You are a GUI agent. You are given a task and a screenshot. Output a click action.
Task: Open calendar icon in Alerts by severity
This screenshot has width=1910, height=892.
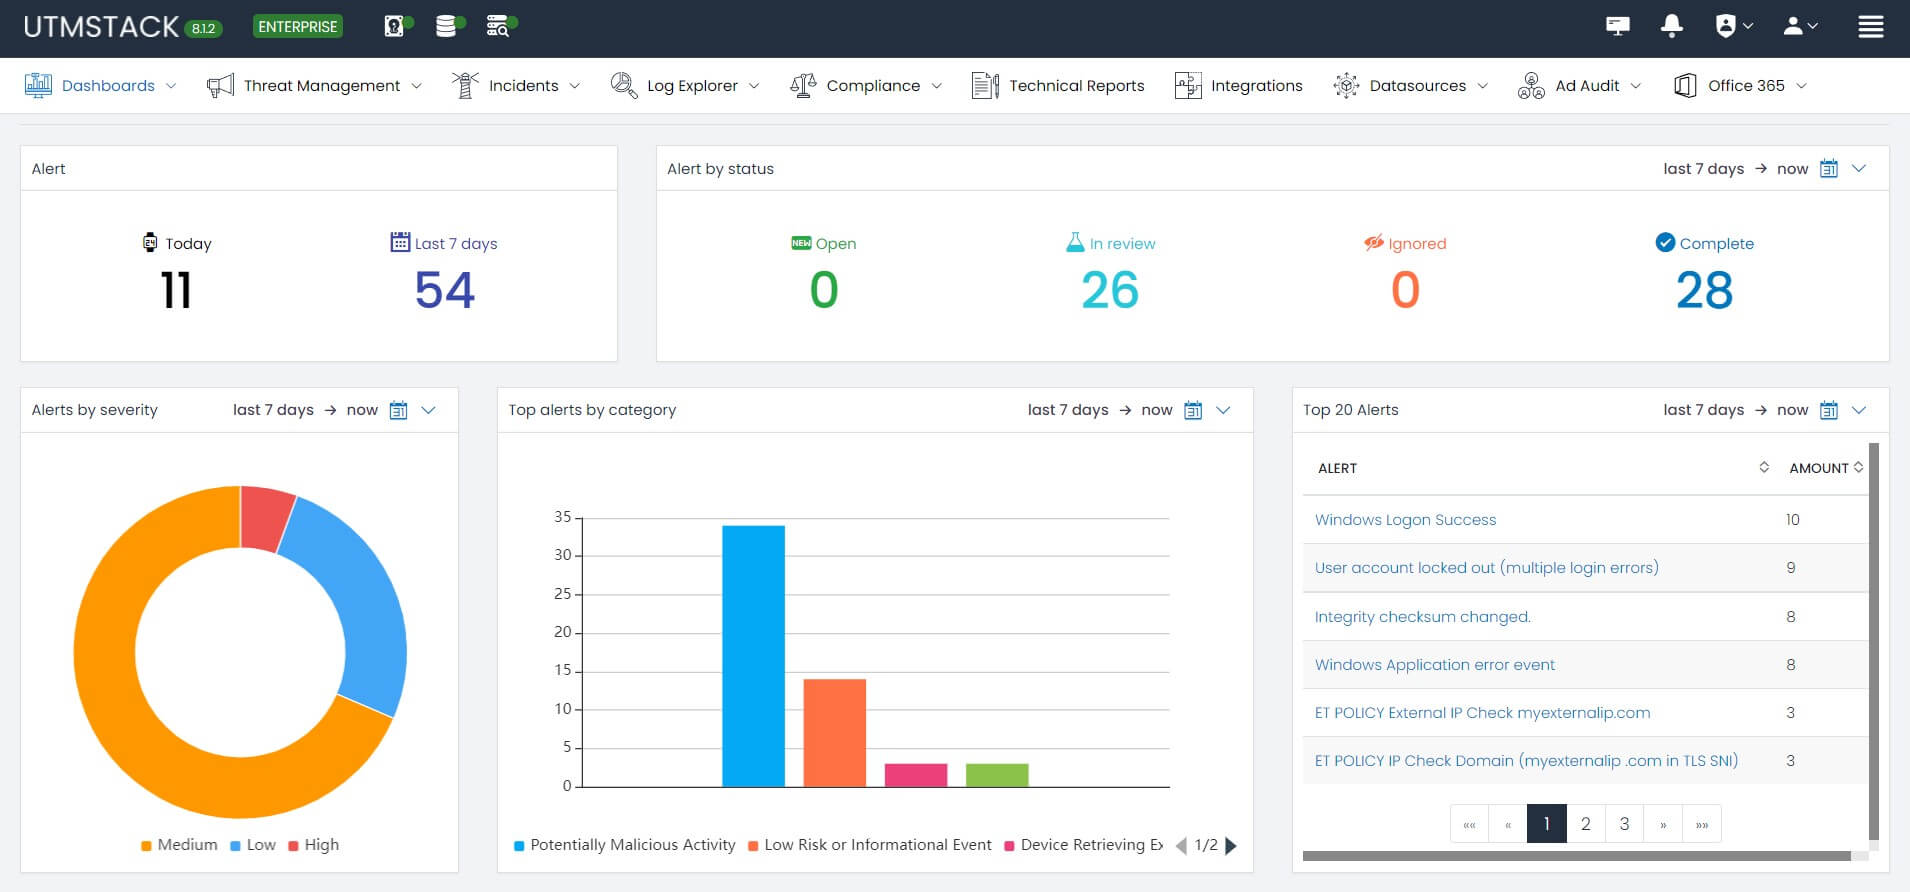pyautogui.click(x=398, y=410)
